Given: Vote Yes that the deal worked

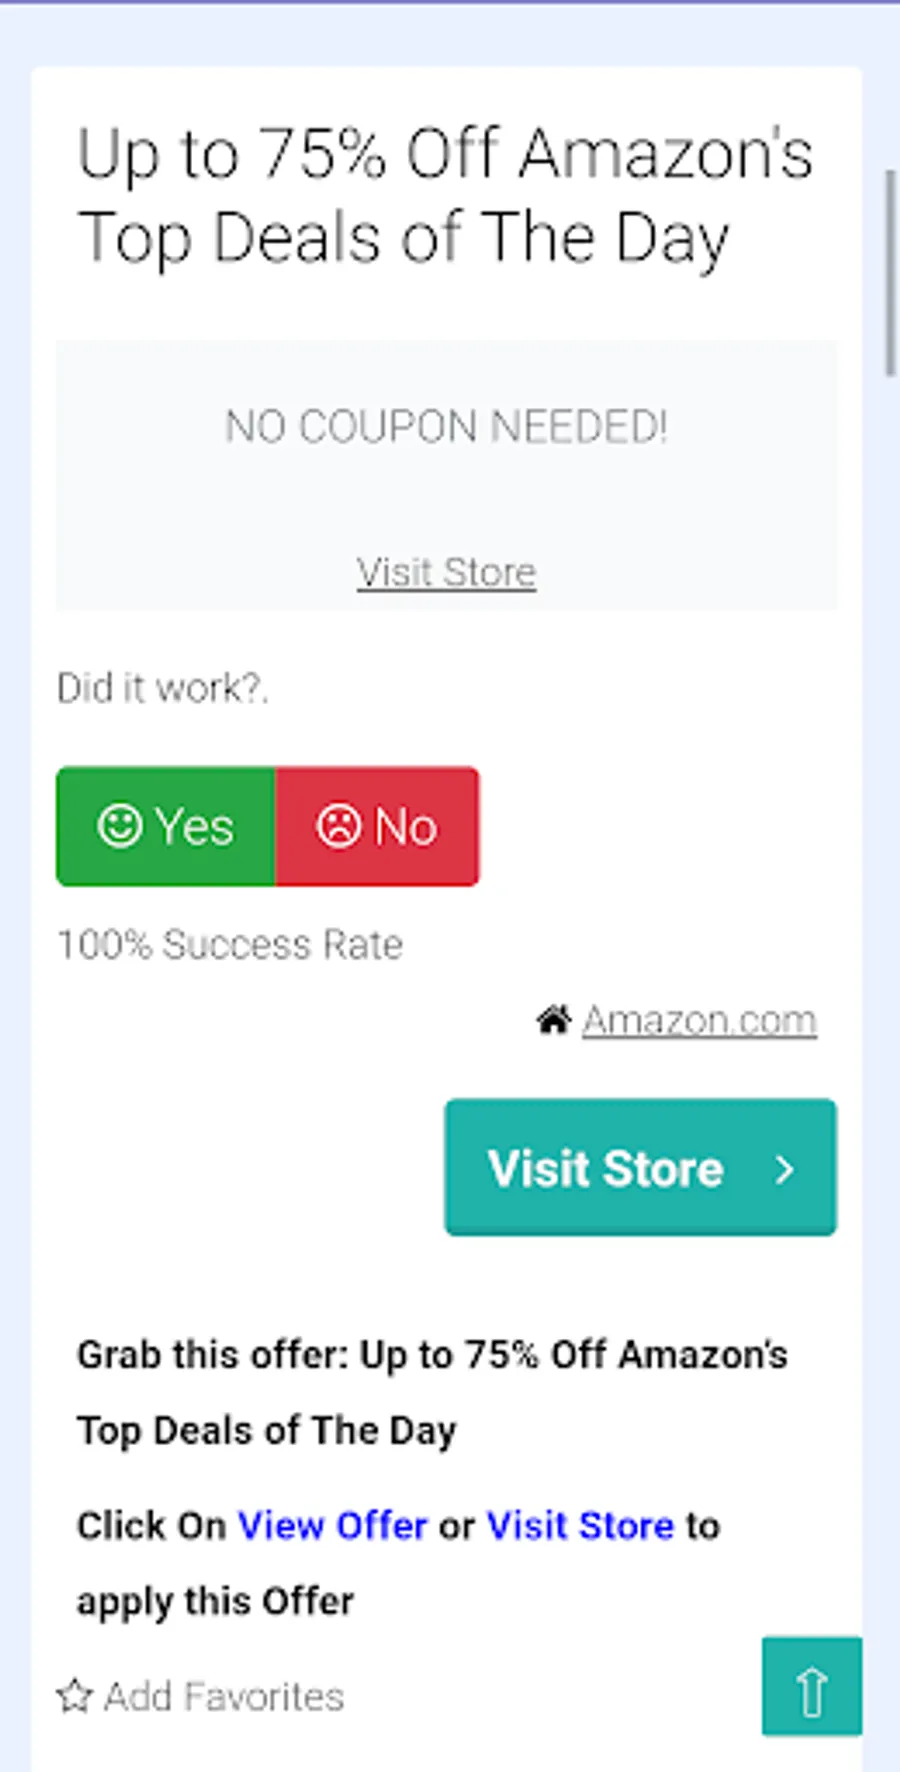Looking at the screenshot, I should 166,826.
